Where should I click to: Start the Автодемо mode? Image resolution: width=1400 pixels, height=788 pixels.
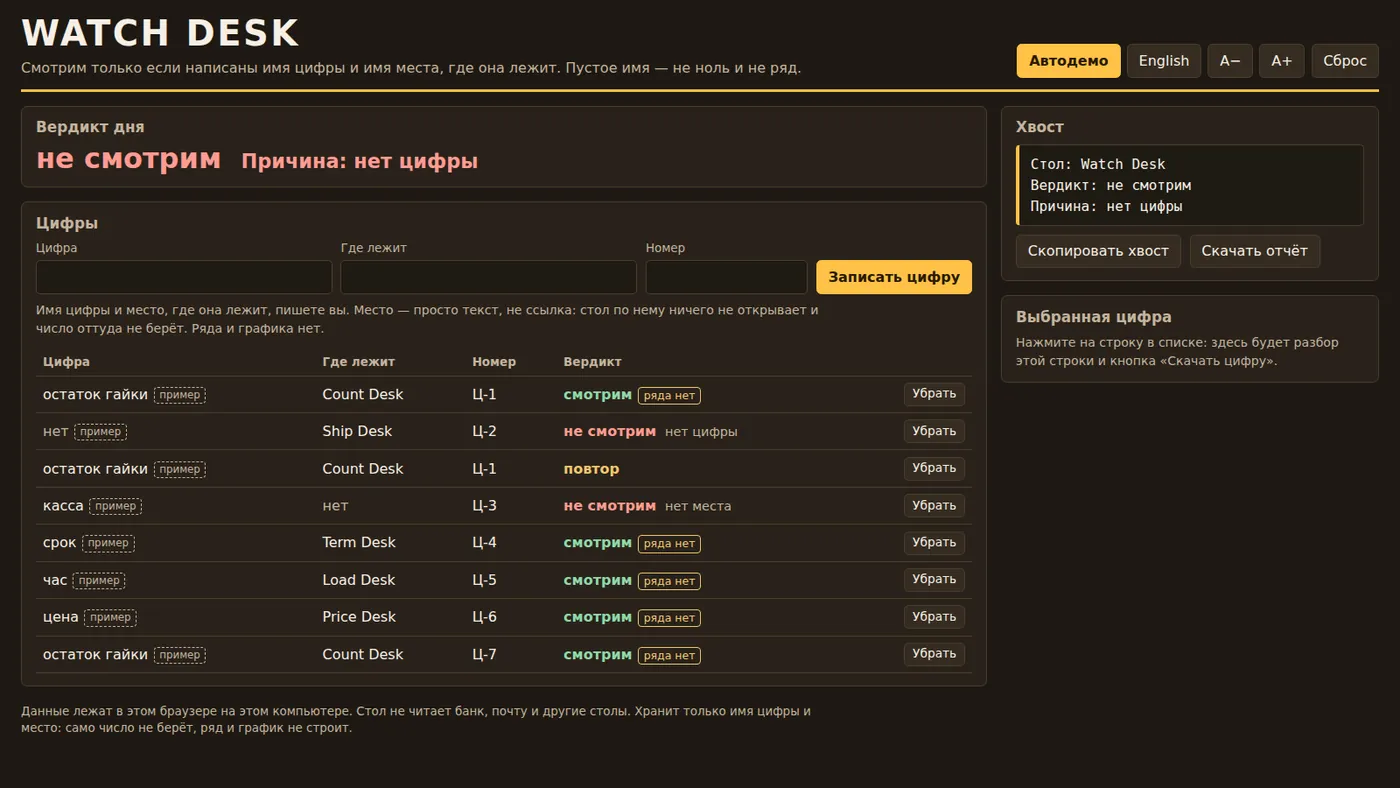[x=1068, y=61]
